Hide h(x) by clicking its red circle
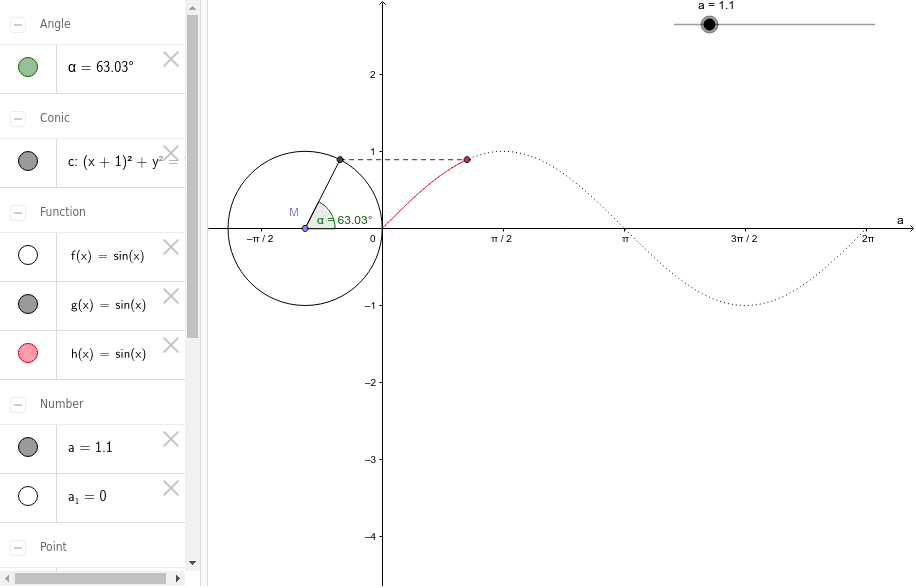Image resolution: width=916 pixels, height=588 pixels. pyautogui.click(x=29, y=353)
